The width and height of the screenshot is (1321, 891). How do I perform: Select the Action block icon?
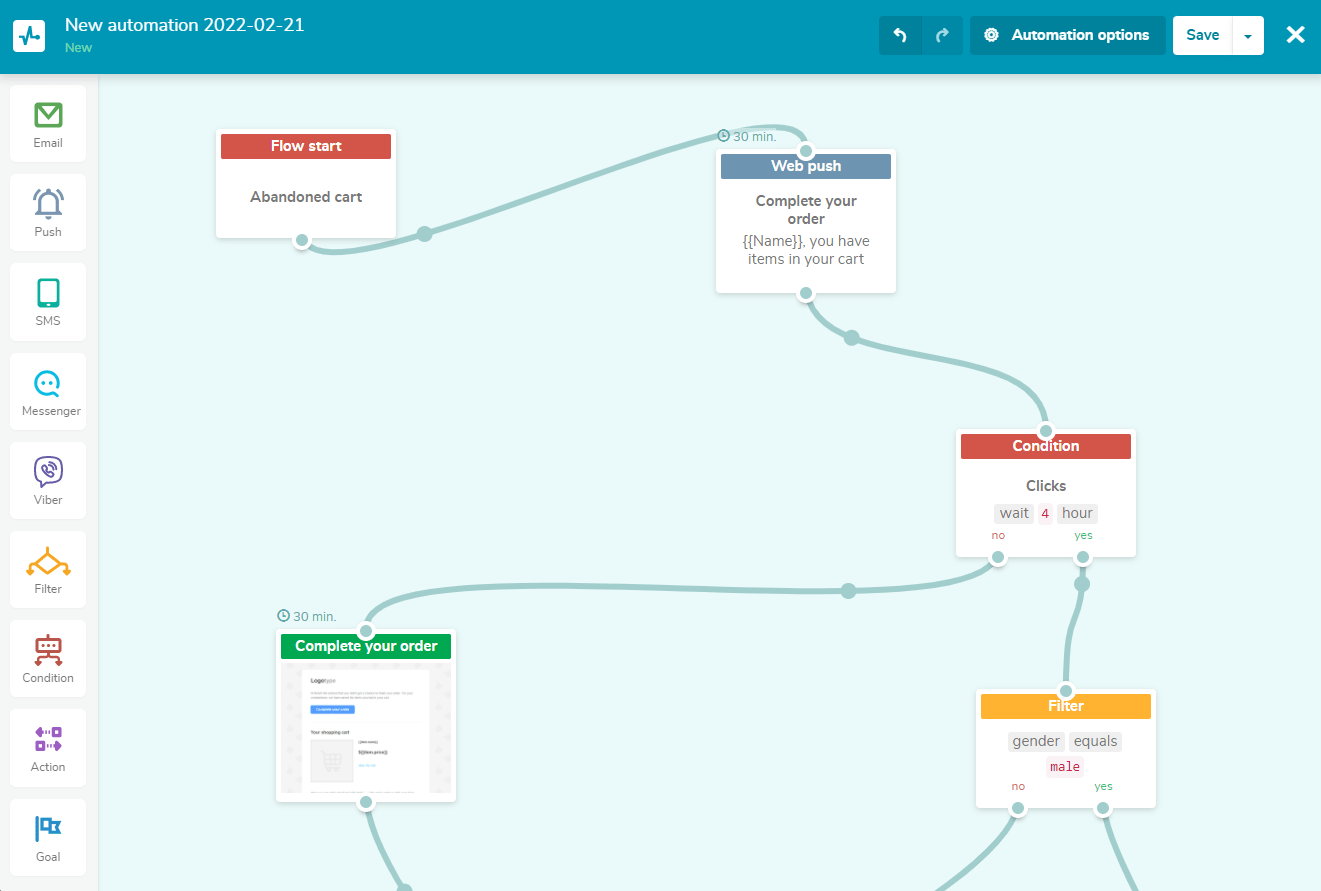[x=48, y=739]
